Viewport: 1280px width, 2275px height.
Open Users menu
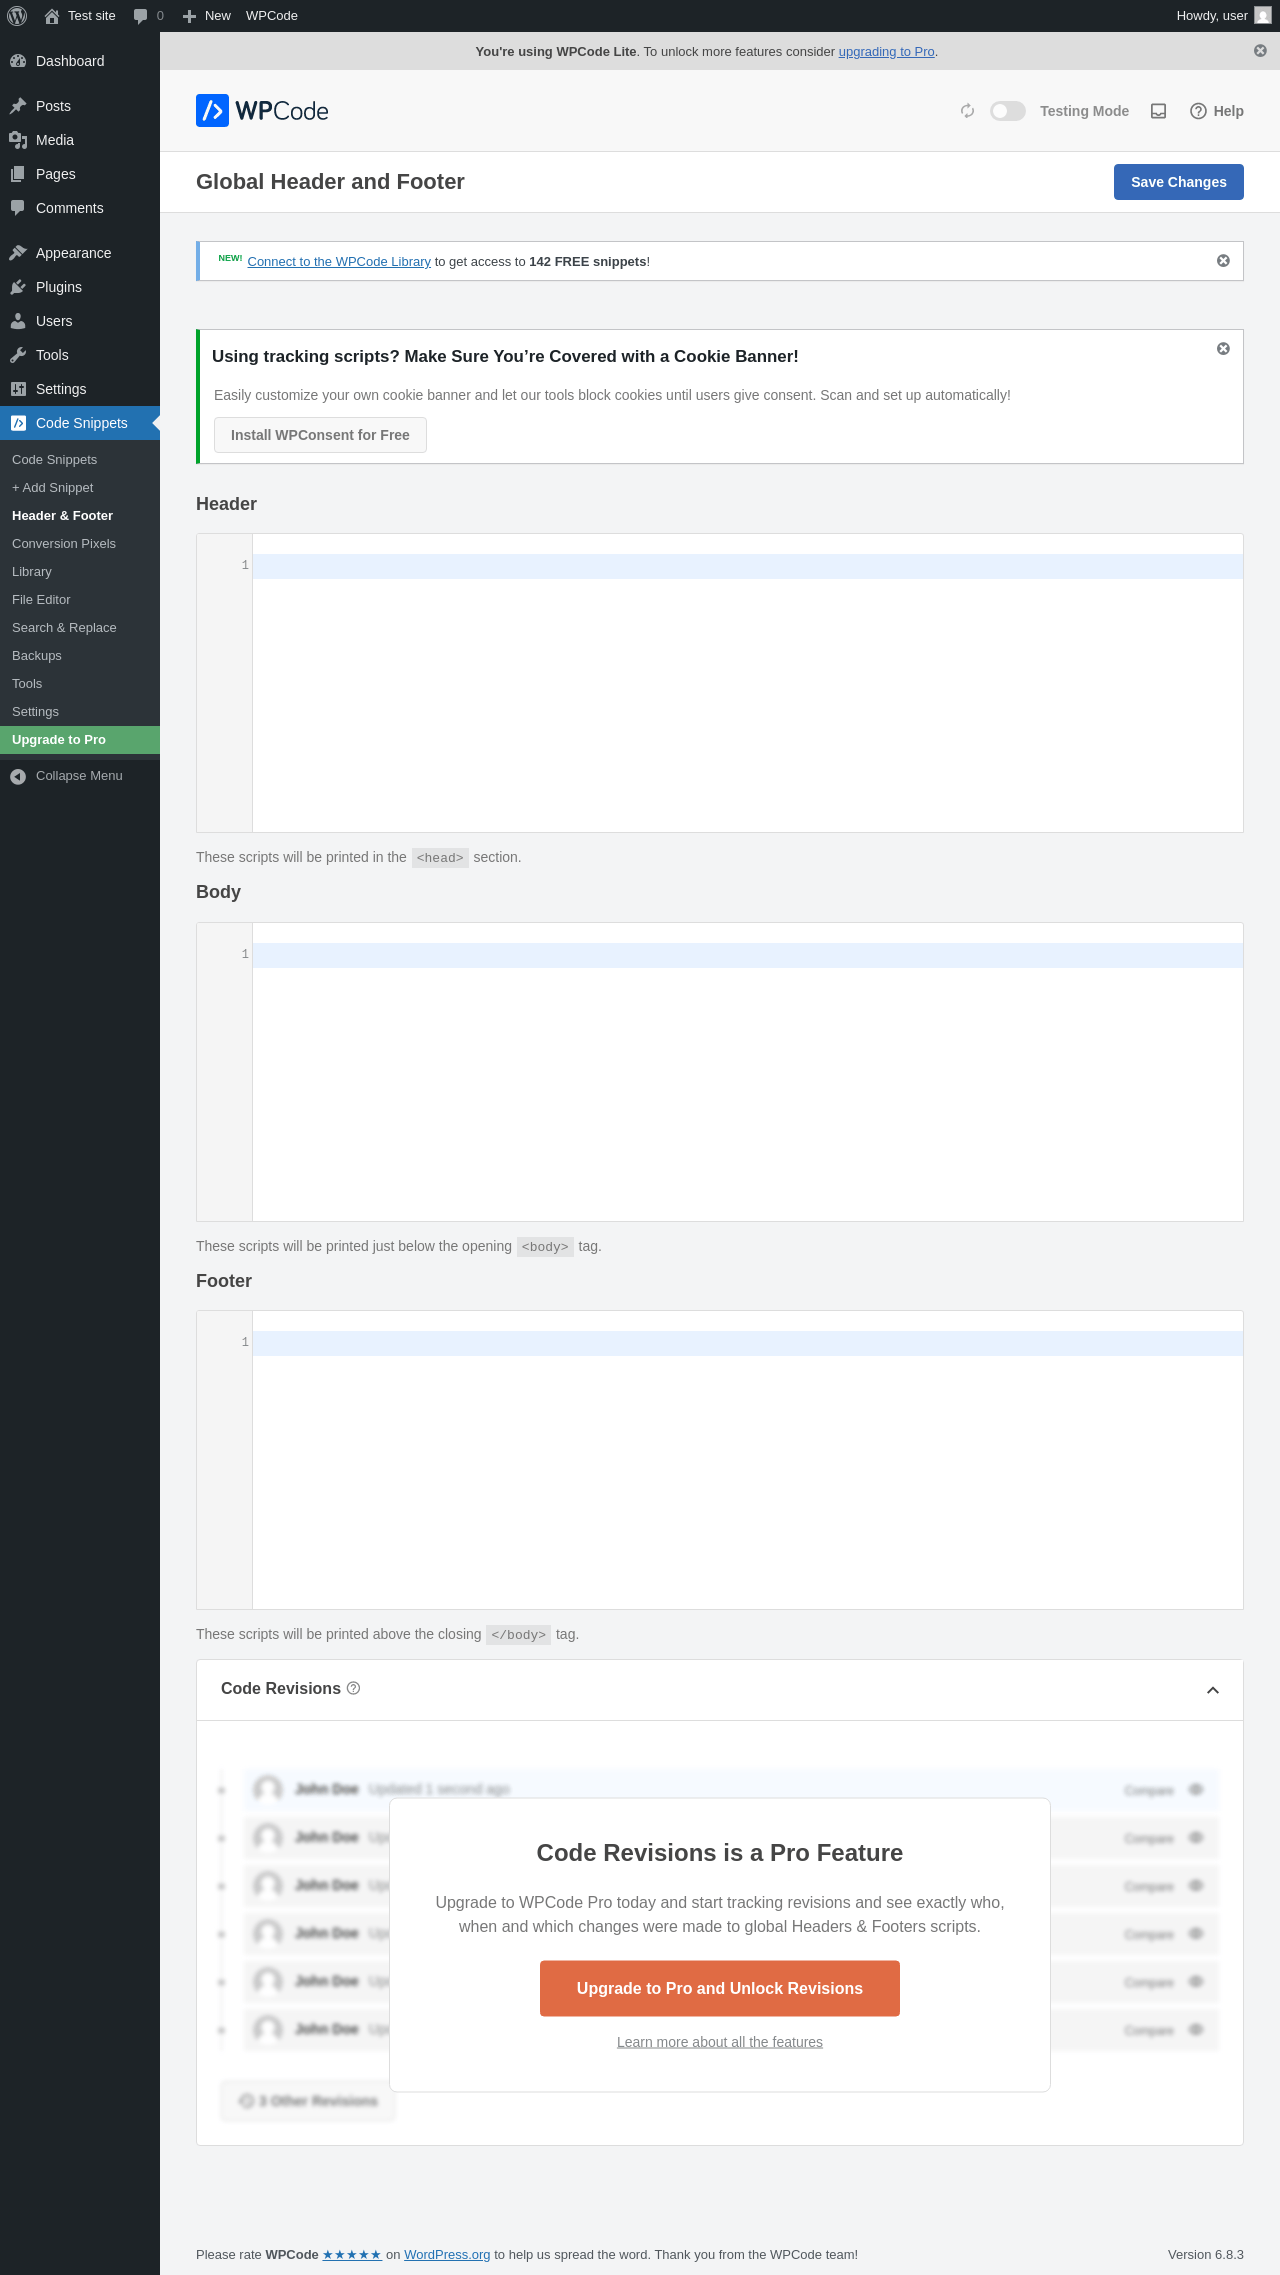tap(80, 321)
